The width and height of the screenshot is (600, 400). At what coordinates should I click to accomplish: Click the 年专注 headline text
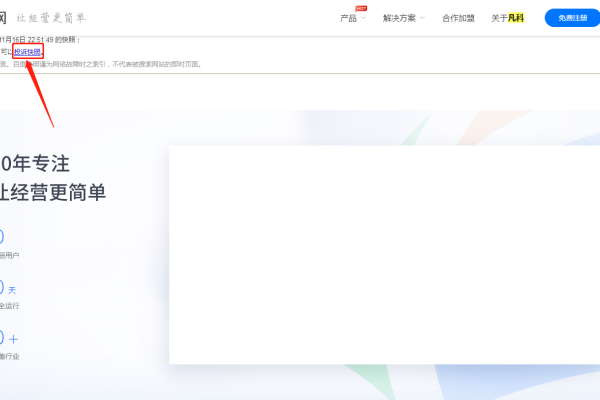point(41,163)
